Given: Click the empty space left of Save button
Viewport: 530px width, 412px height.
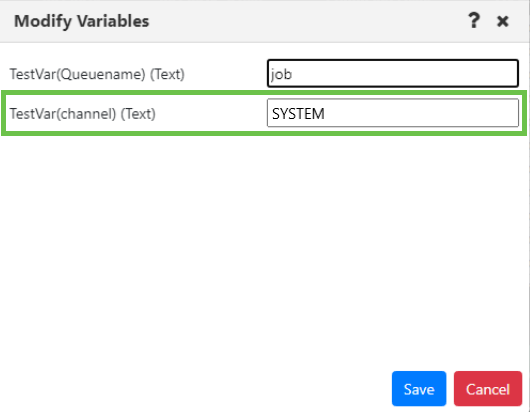Looking at the screenshot, I should tap(196, 389).
